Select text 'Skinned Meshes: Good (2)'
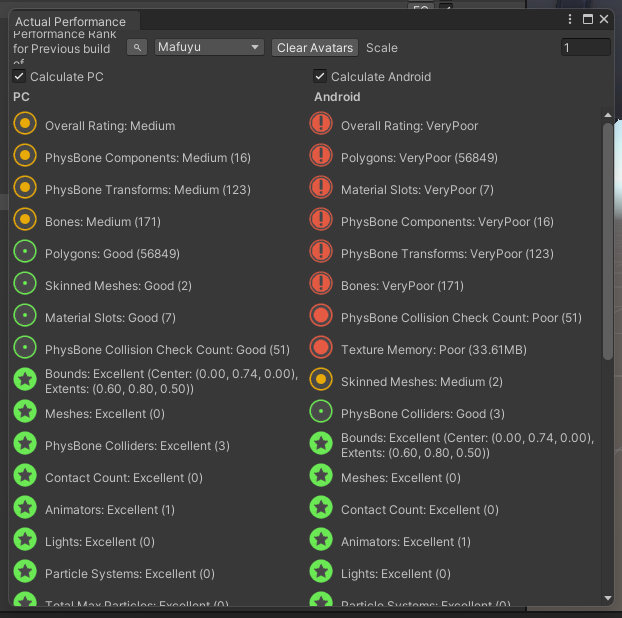The width and height of the screenshot is (622, 618). click(x=118, y=286)
